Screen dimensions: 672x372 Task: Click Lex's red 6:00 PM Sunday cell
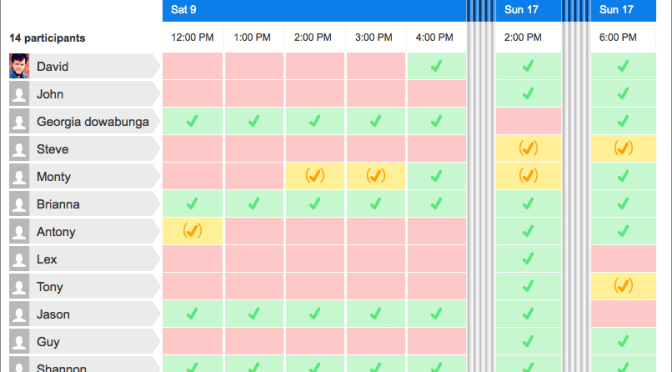pos(623,258)
